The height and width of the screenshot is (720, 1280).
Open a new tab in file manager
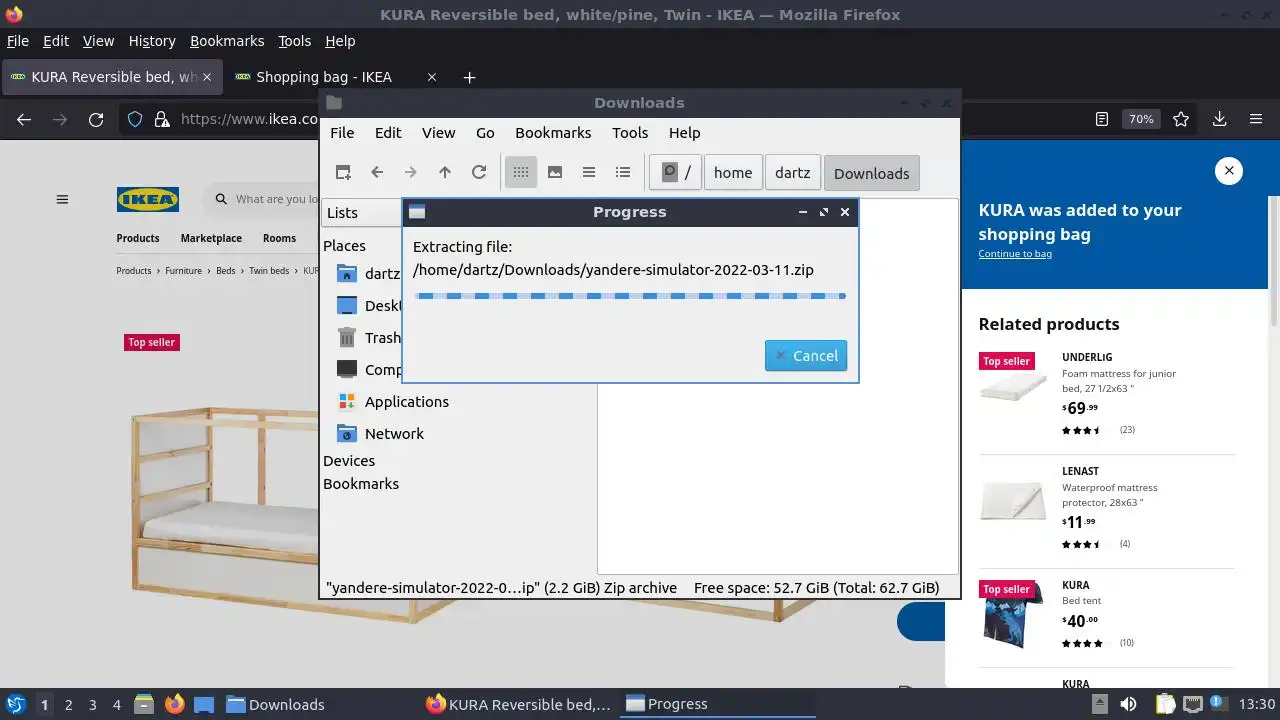coord(343,172)
